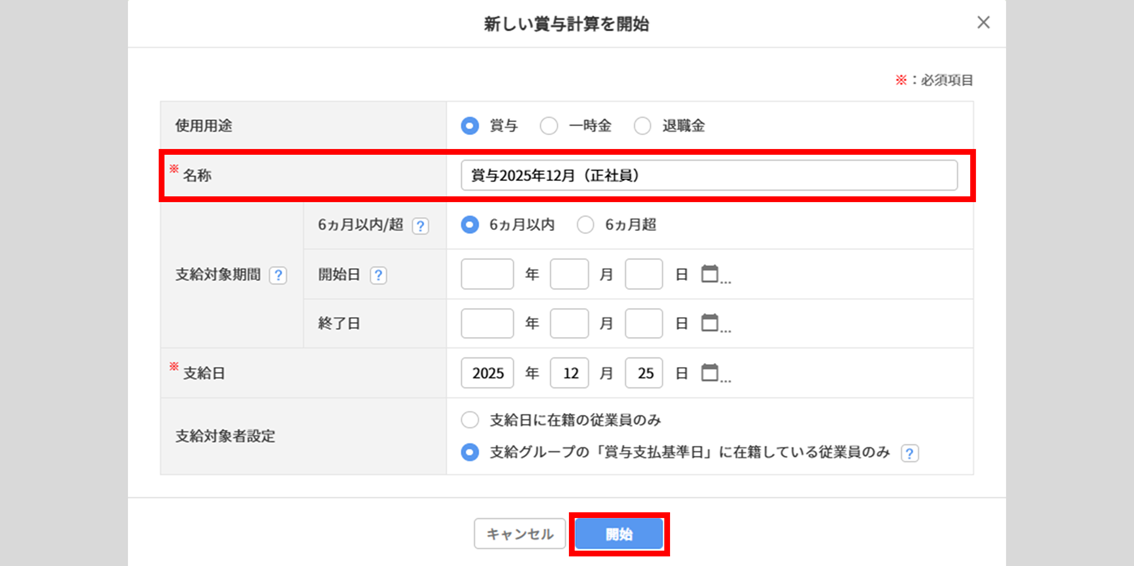Select the 一時金 radio option

coord(549,126)
